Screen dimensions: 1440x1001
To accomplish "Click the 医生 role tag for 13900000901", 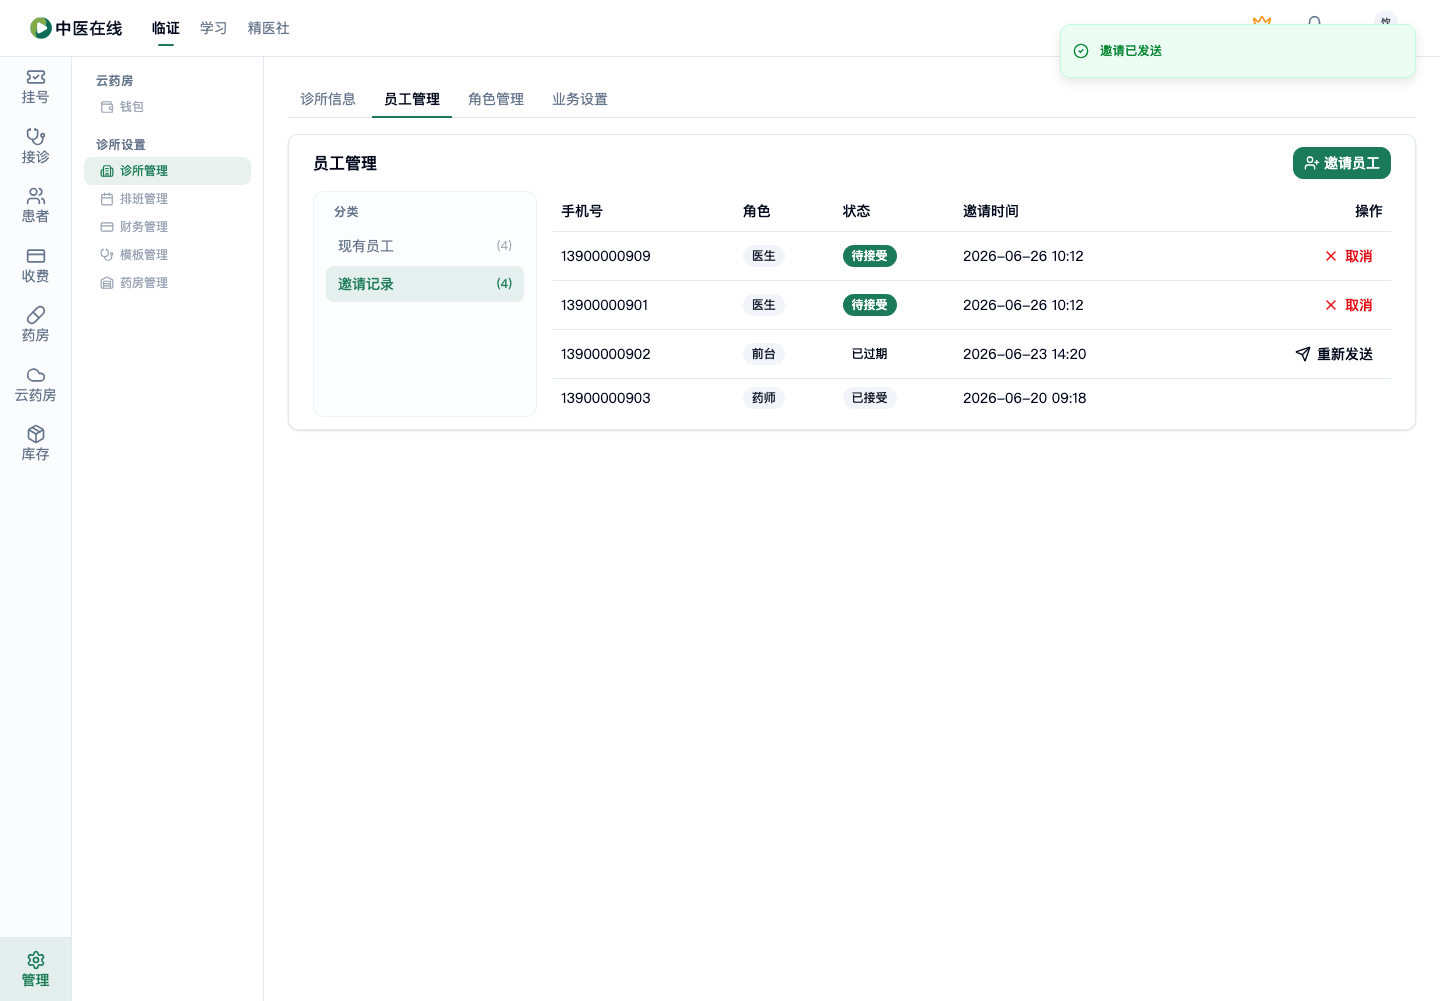I will click(x=764, y=305).
